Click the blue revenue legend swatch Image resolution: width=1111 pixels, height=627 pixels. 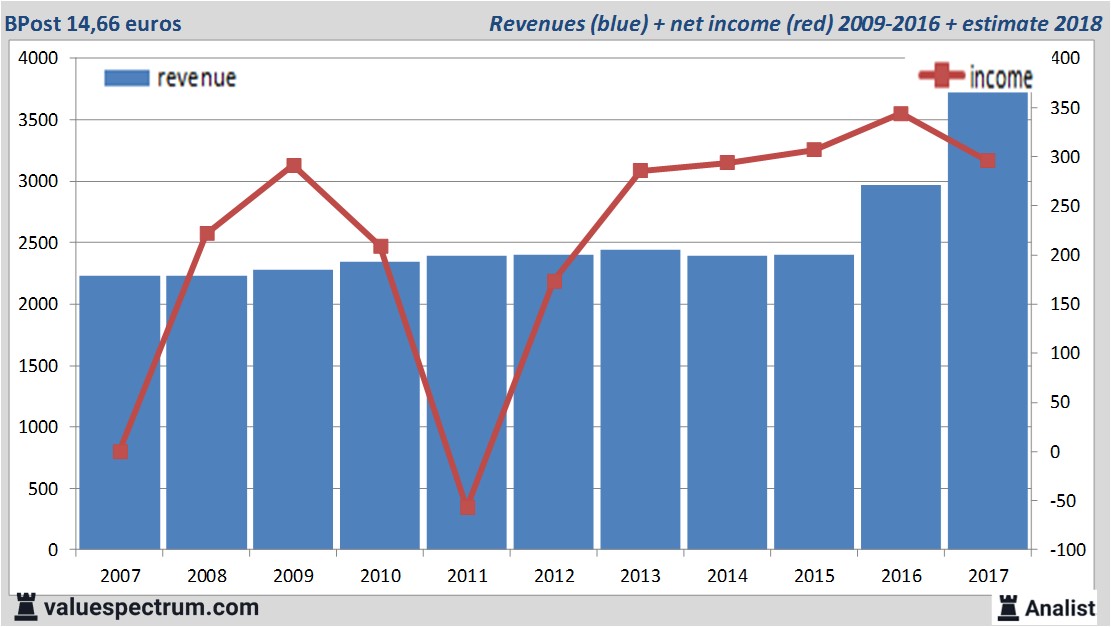click(126, 78)
